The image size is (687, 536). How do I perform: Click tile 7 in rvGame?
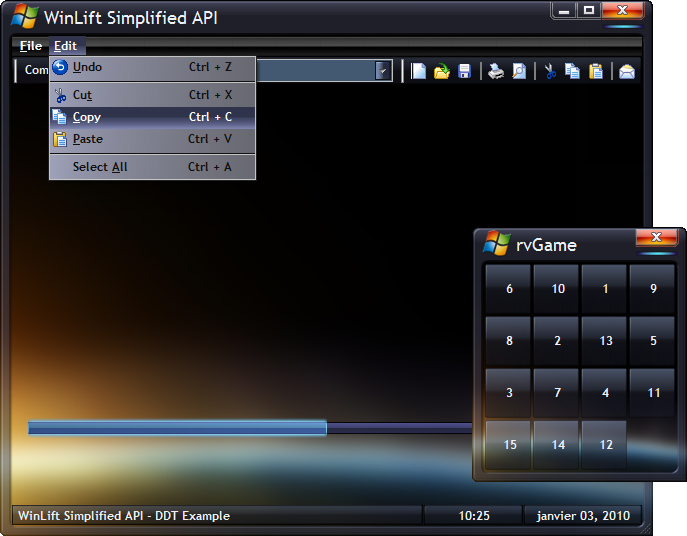tap(556, 393)
